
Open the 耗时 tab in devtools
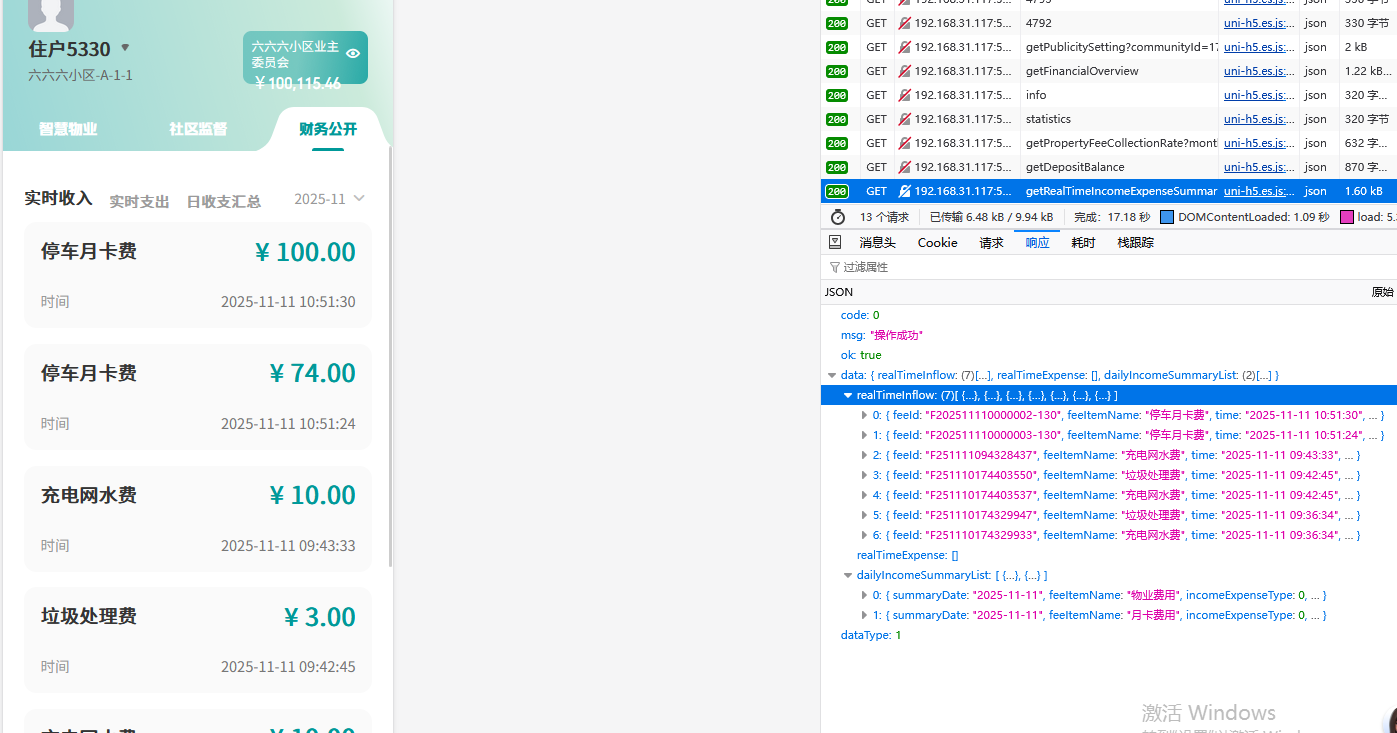click(1083, 241)
